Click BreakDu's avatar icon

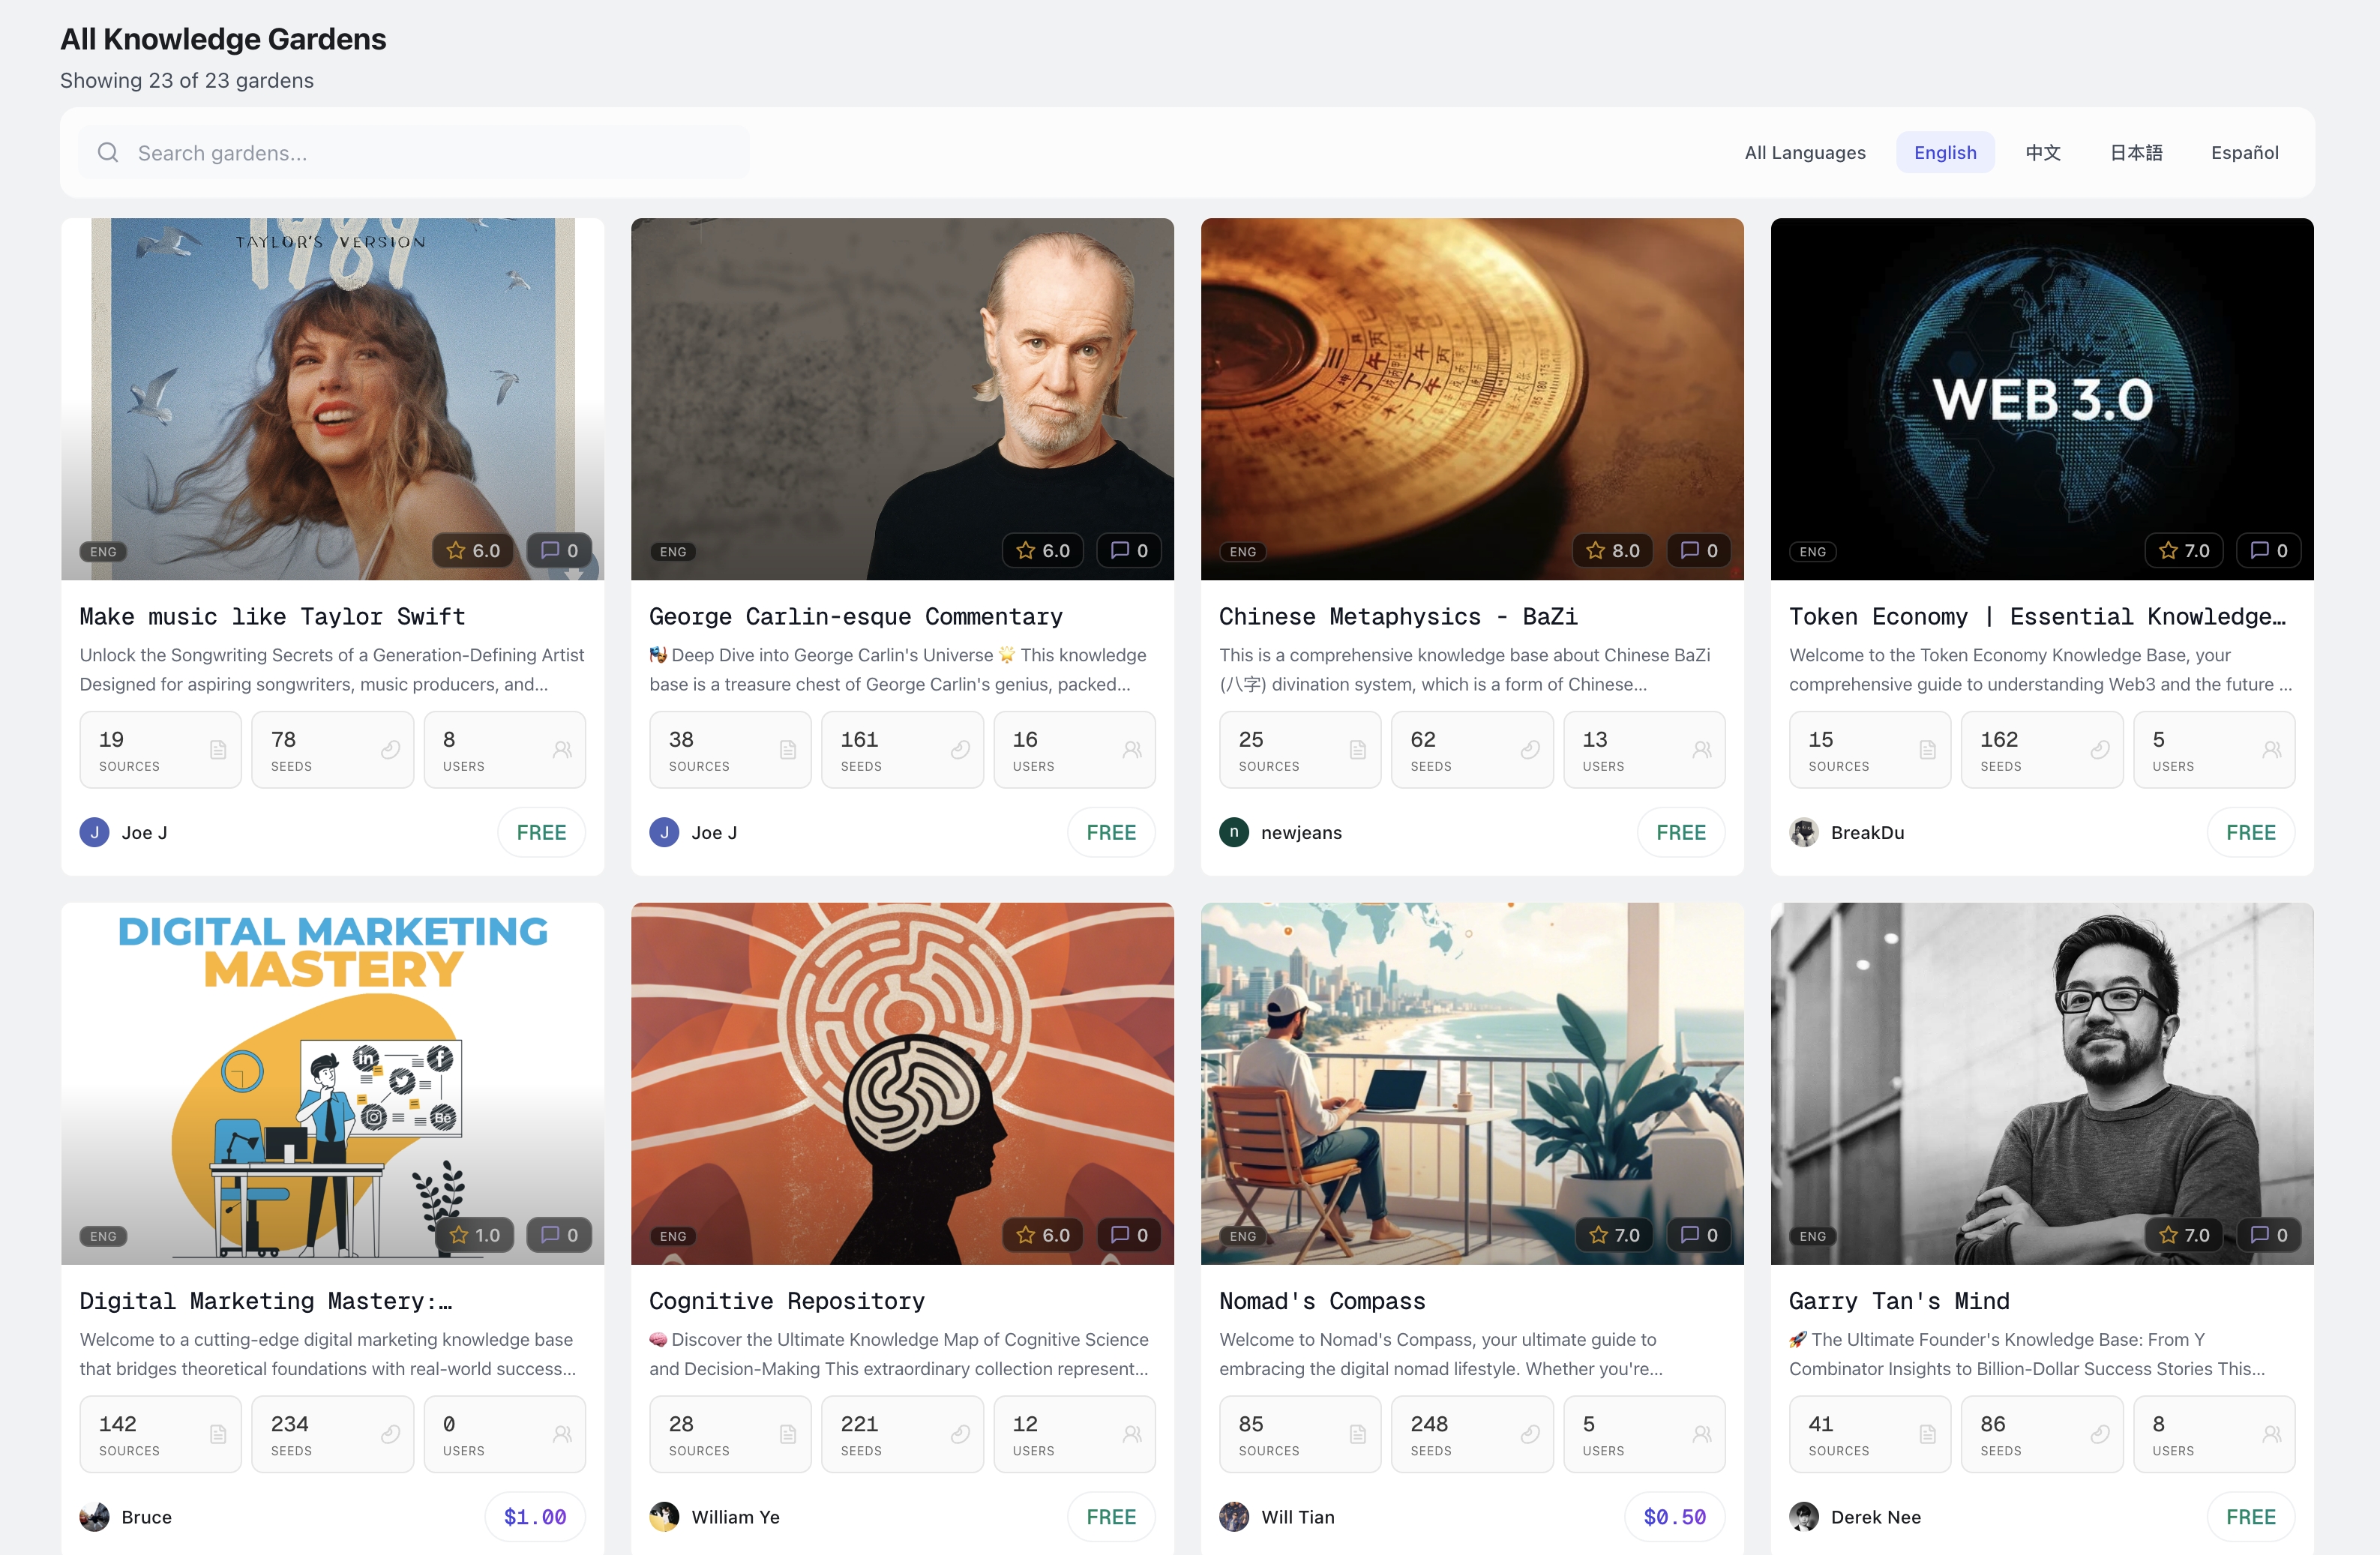pos(1803,833)
